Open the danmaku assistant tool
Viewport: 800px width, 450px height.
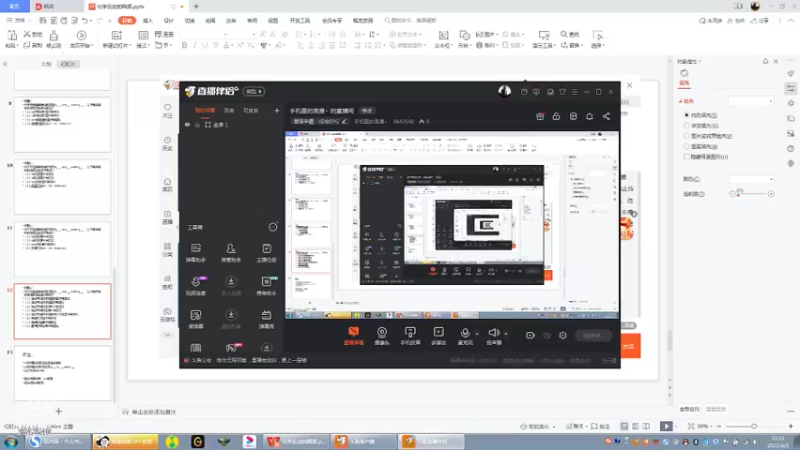[x=196, y=253]
